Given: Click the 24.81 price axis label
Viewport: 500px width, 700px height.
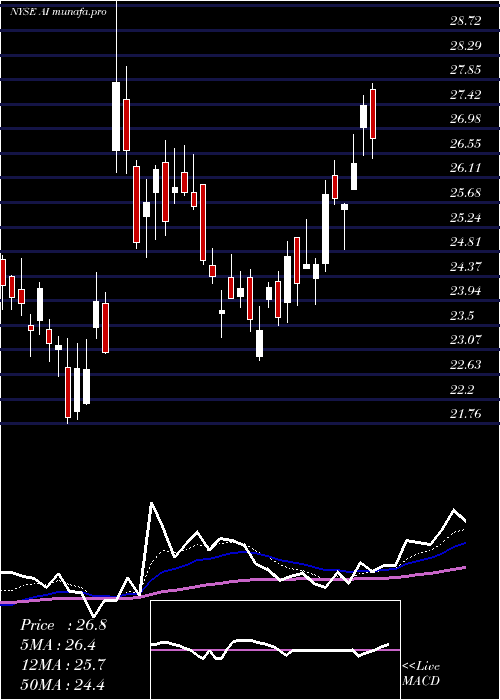Looking at the screenshot, I should tap(466, 242).
